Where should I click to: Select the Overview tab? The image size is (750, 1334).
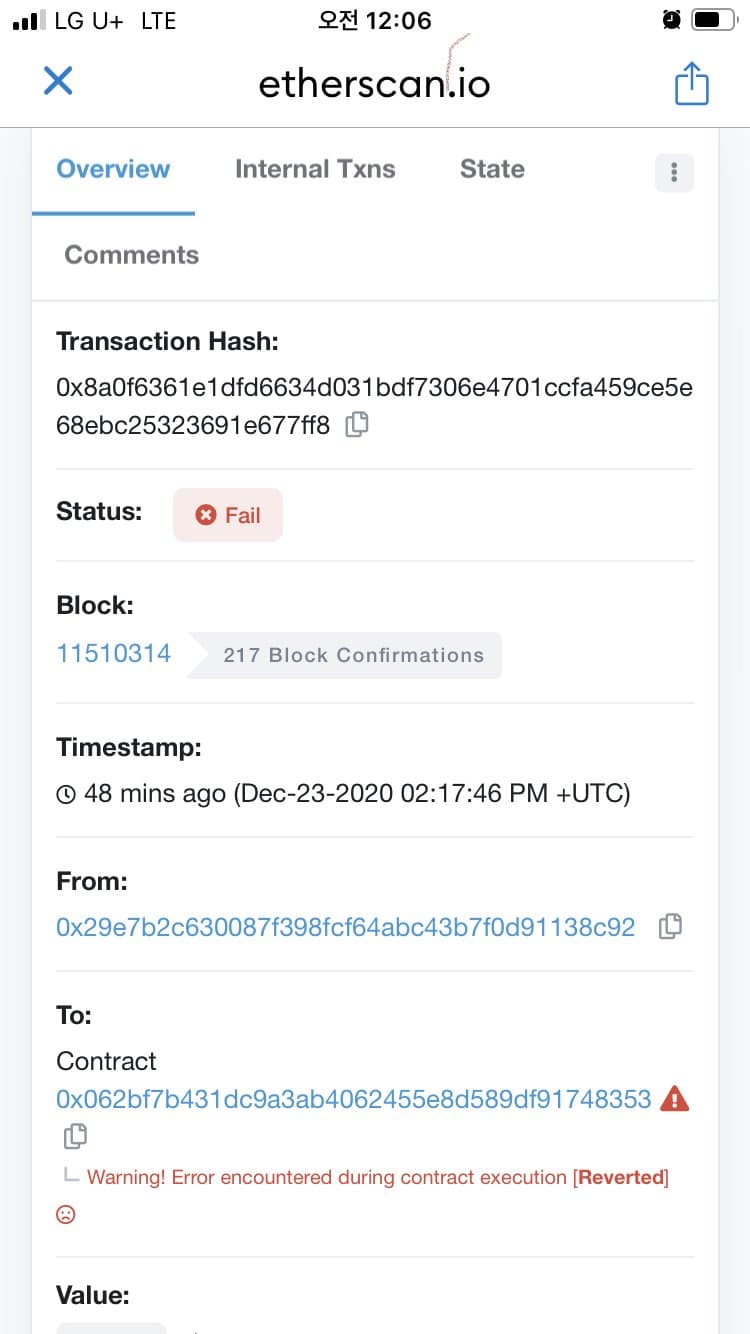tap(113, 169)
